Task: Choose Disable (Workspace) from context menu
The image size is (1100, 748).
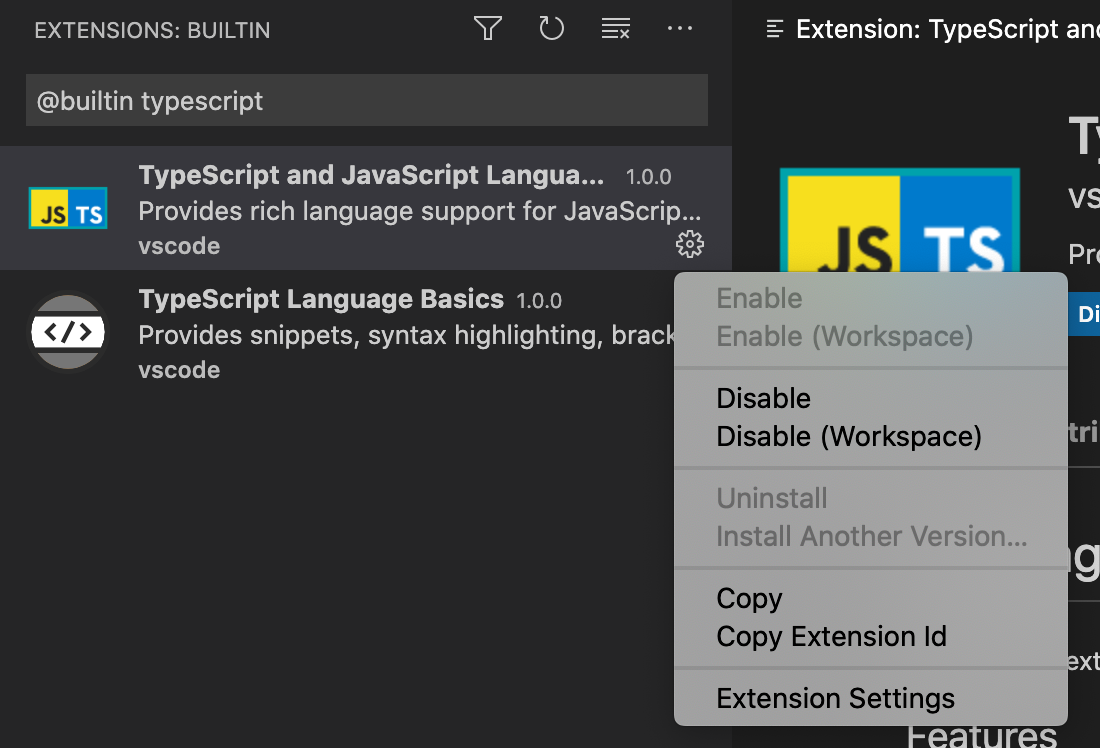Action: point(849,436)
